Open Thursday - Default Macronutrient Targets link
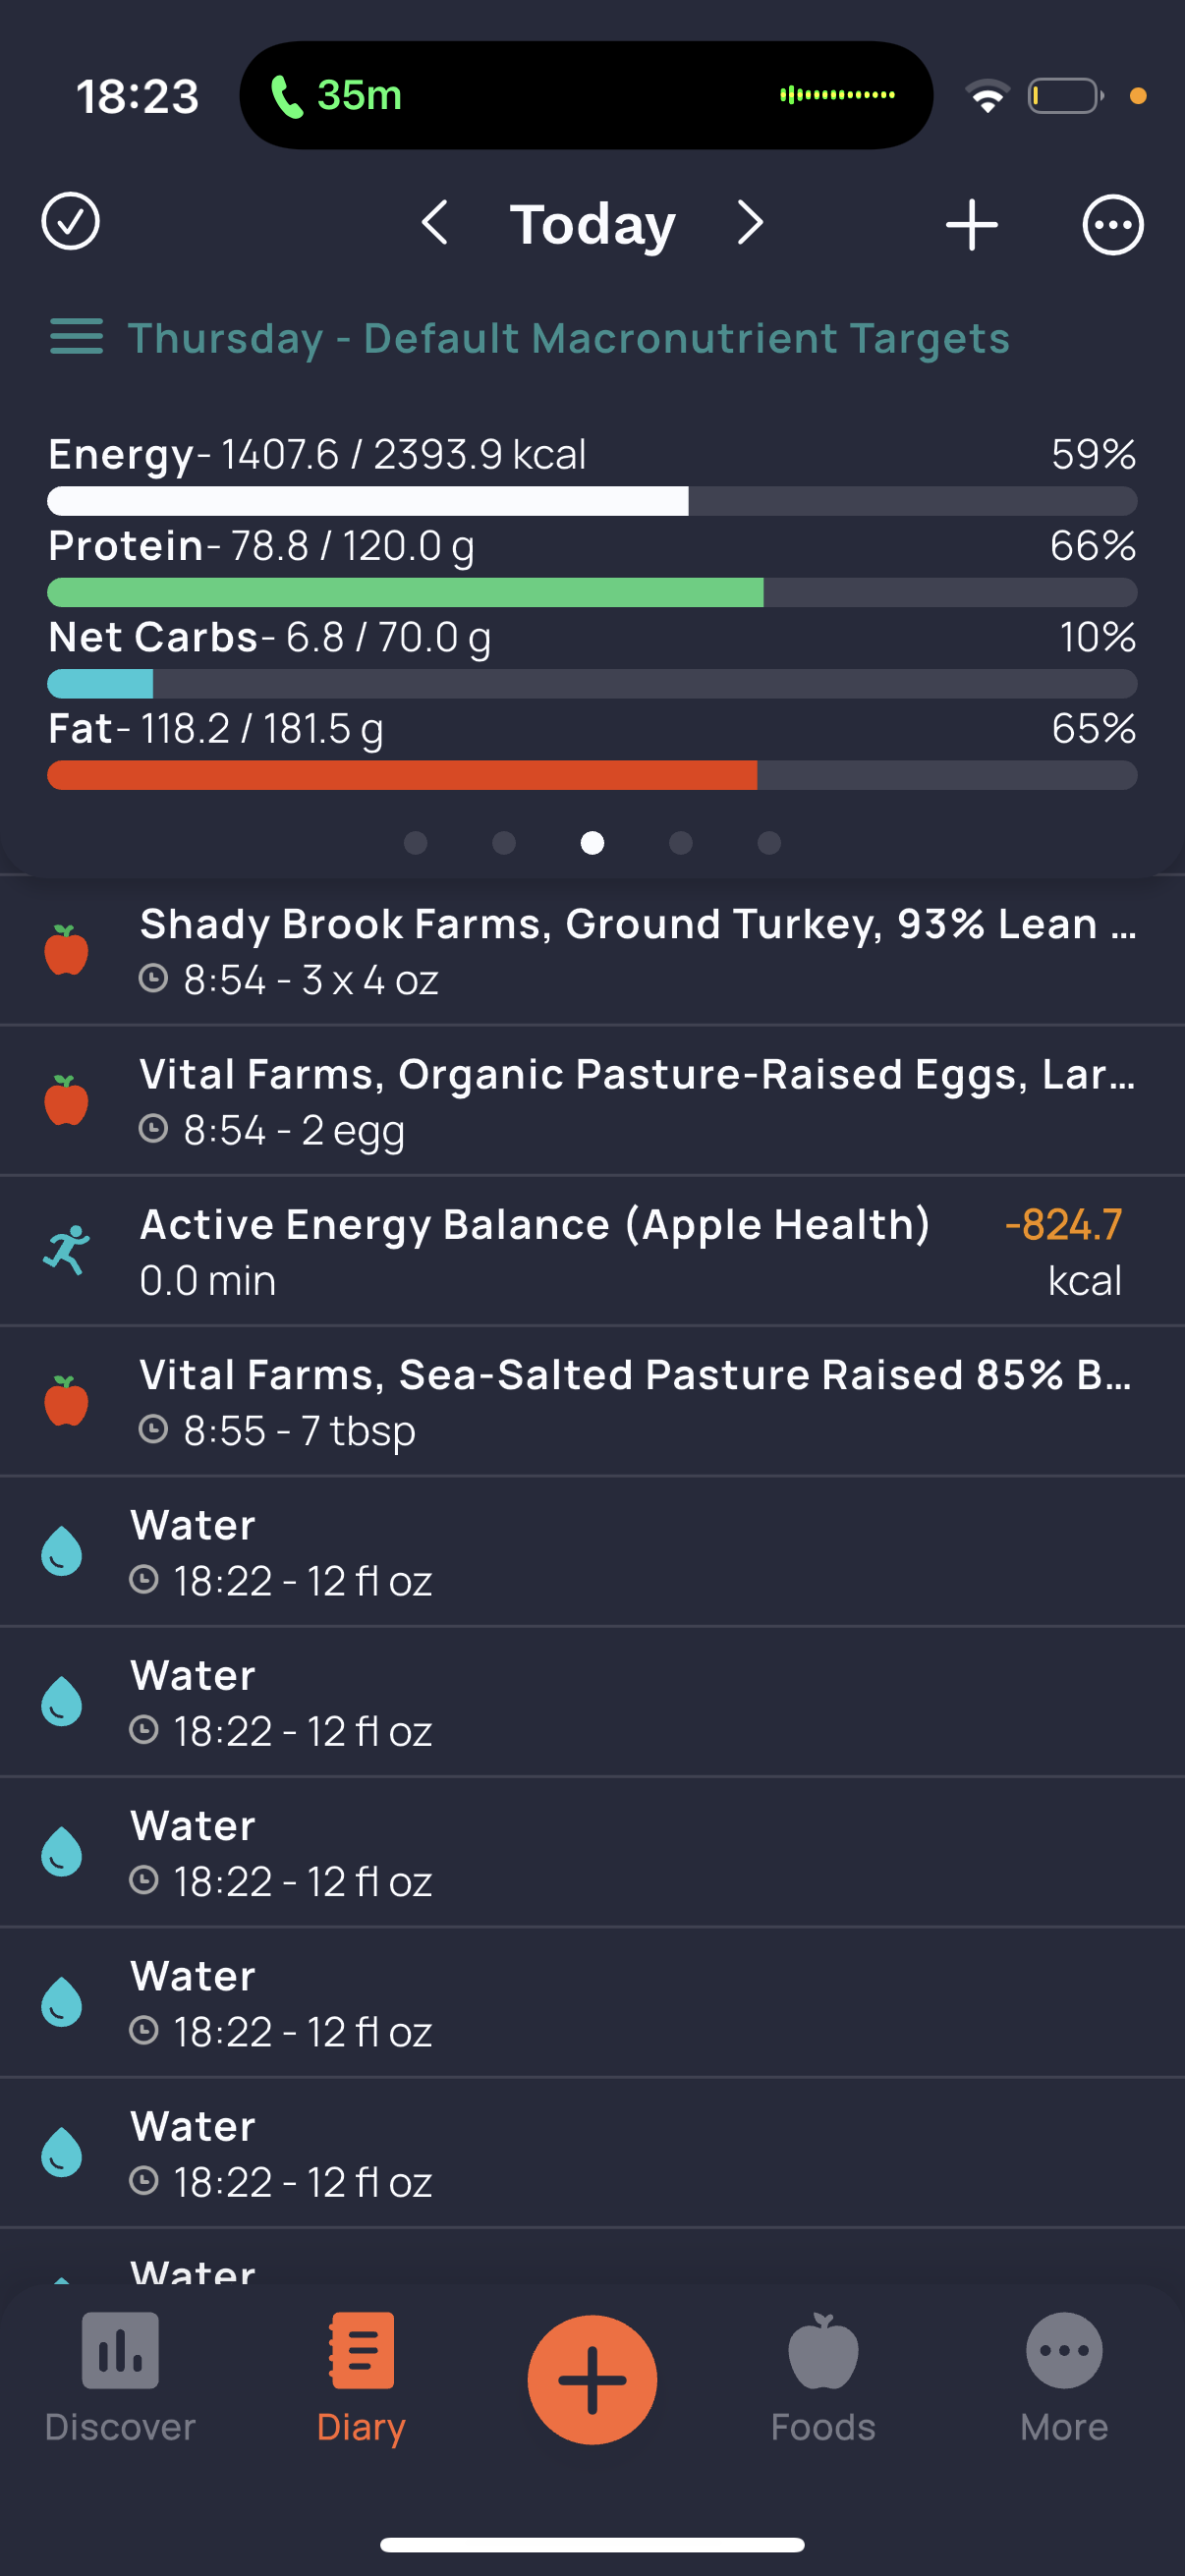The width and height of the screenshot is (1185, 2576). click(568, 338)
